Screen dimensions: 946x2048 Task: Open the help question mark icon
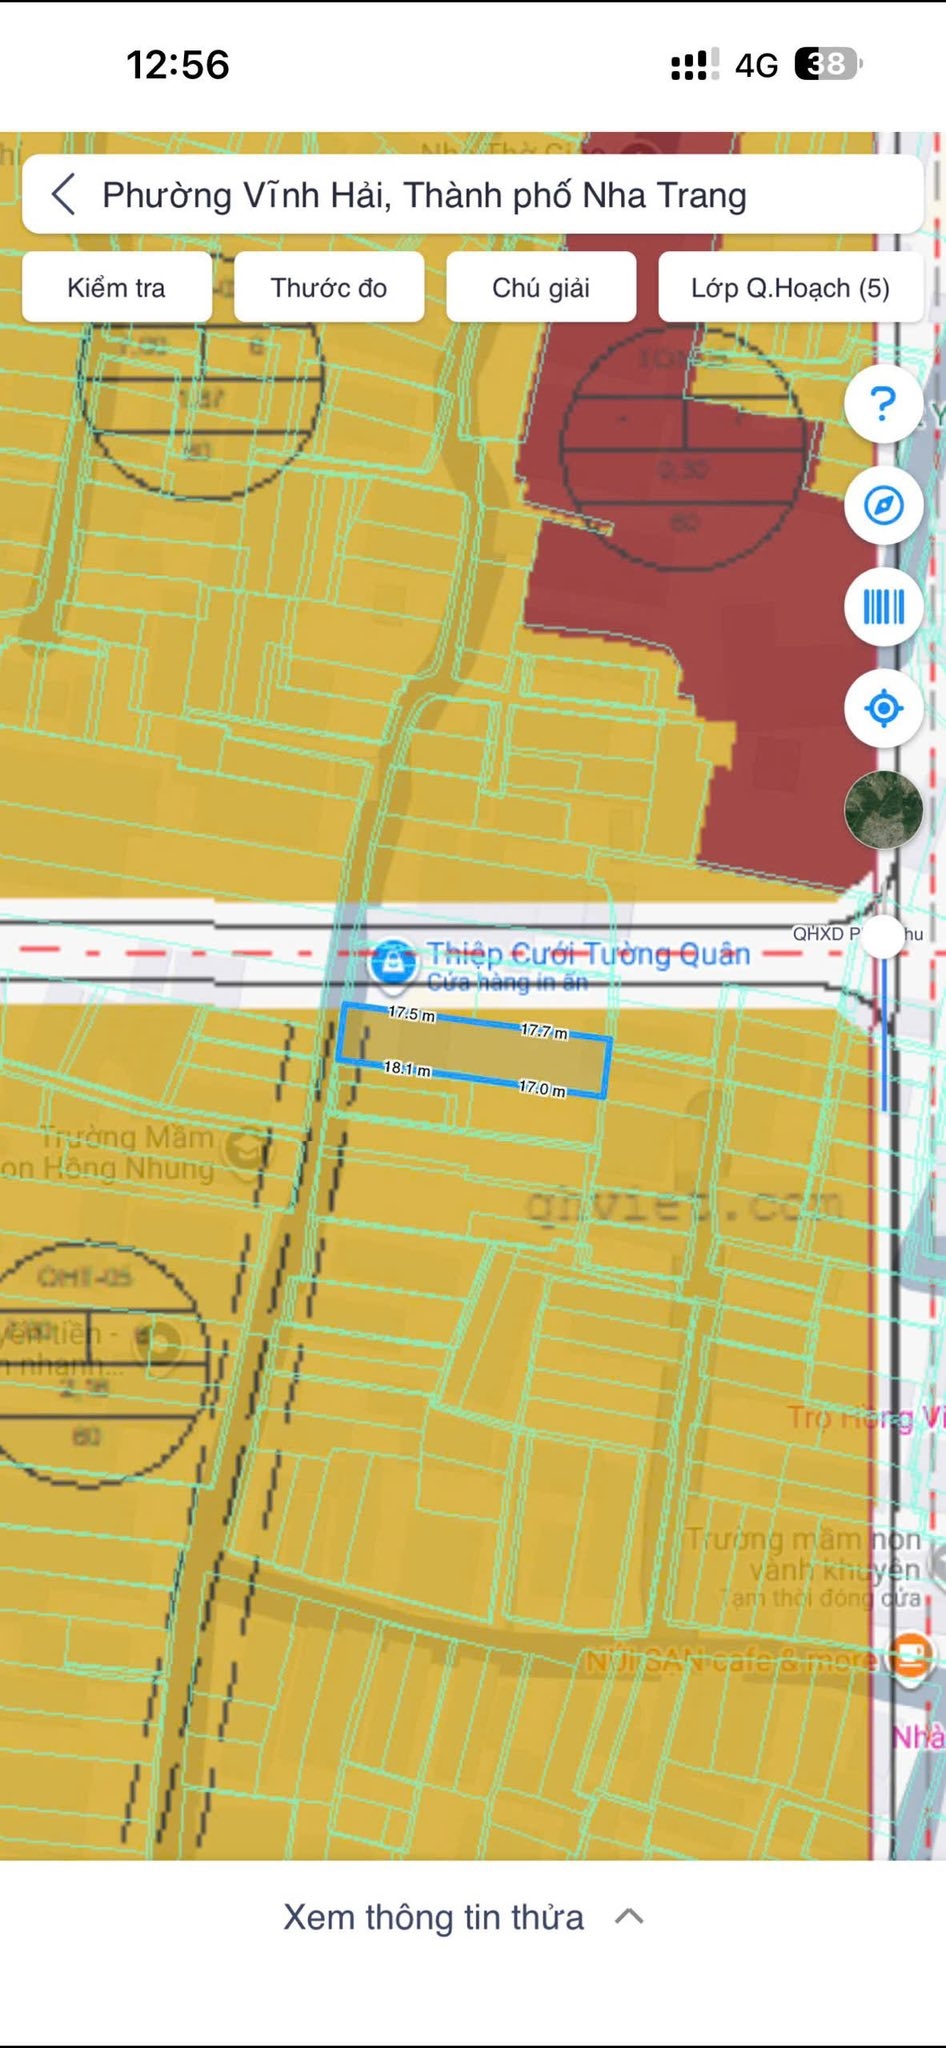[x=883, y=404]
